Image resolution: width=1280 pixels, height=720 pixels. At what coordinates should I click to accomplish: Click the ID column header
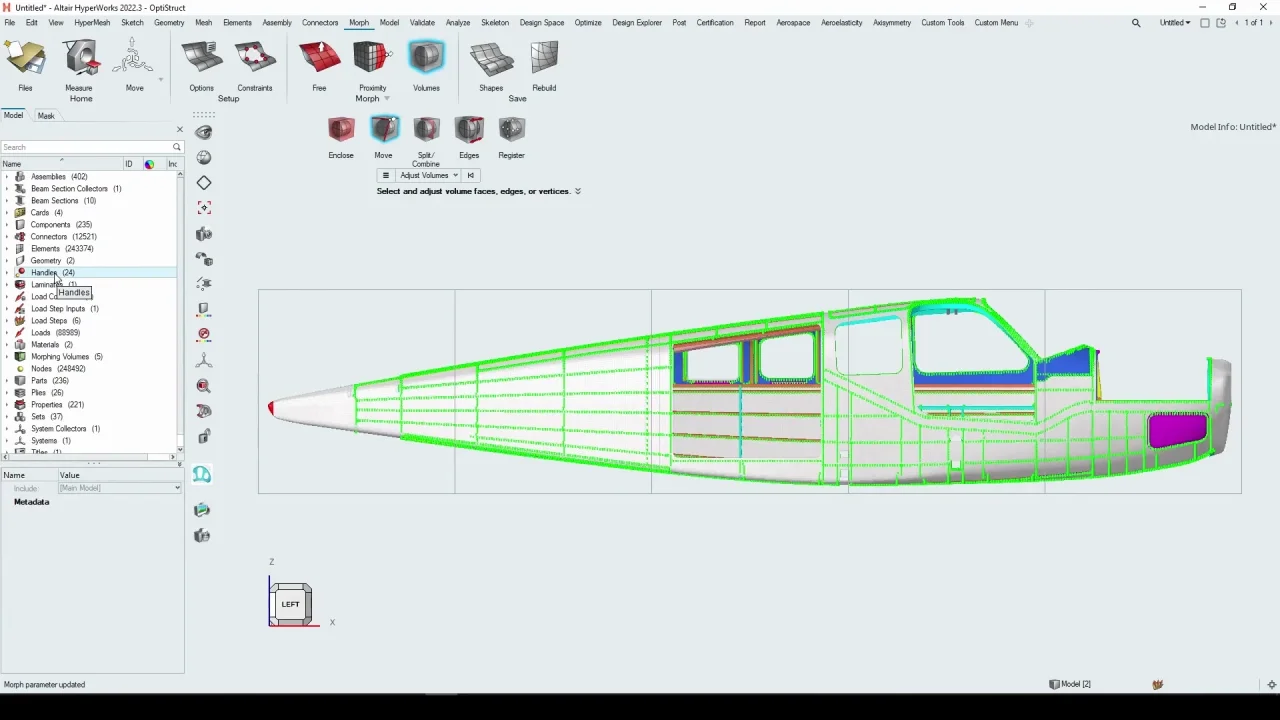pos(128,164)
